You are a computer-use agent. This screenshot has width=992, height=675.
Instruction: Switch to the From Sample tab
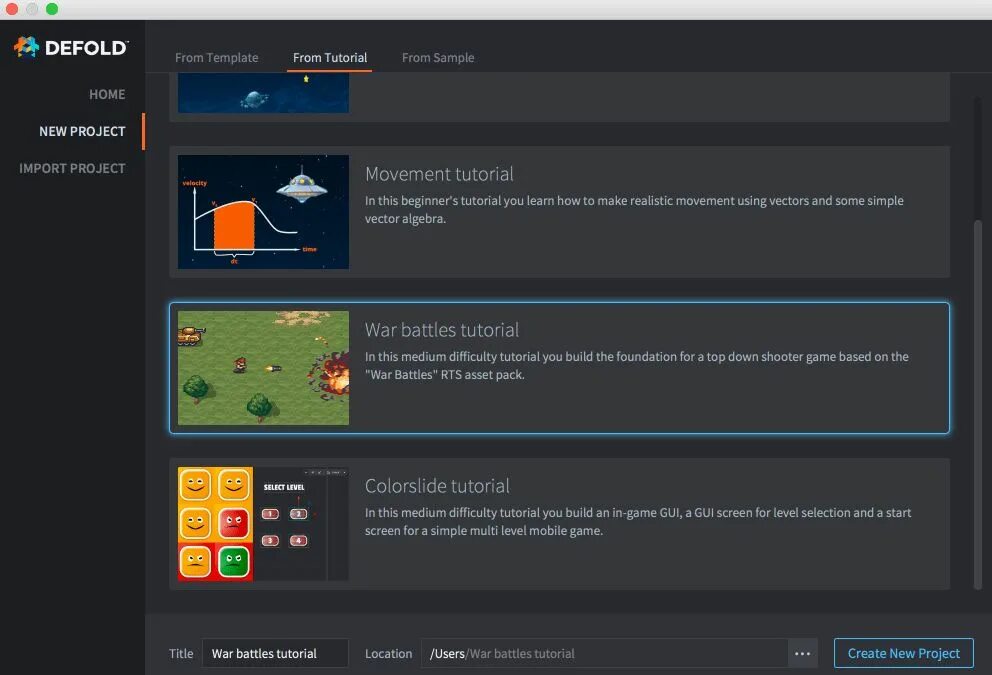pos(438,58)
